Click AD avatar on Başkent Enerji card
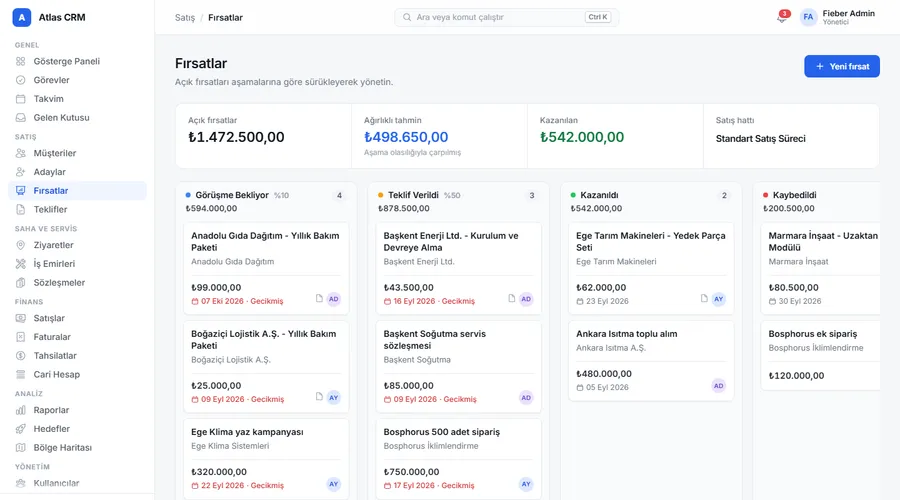 click(526, 299)
